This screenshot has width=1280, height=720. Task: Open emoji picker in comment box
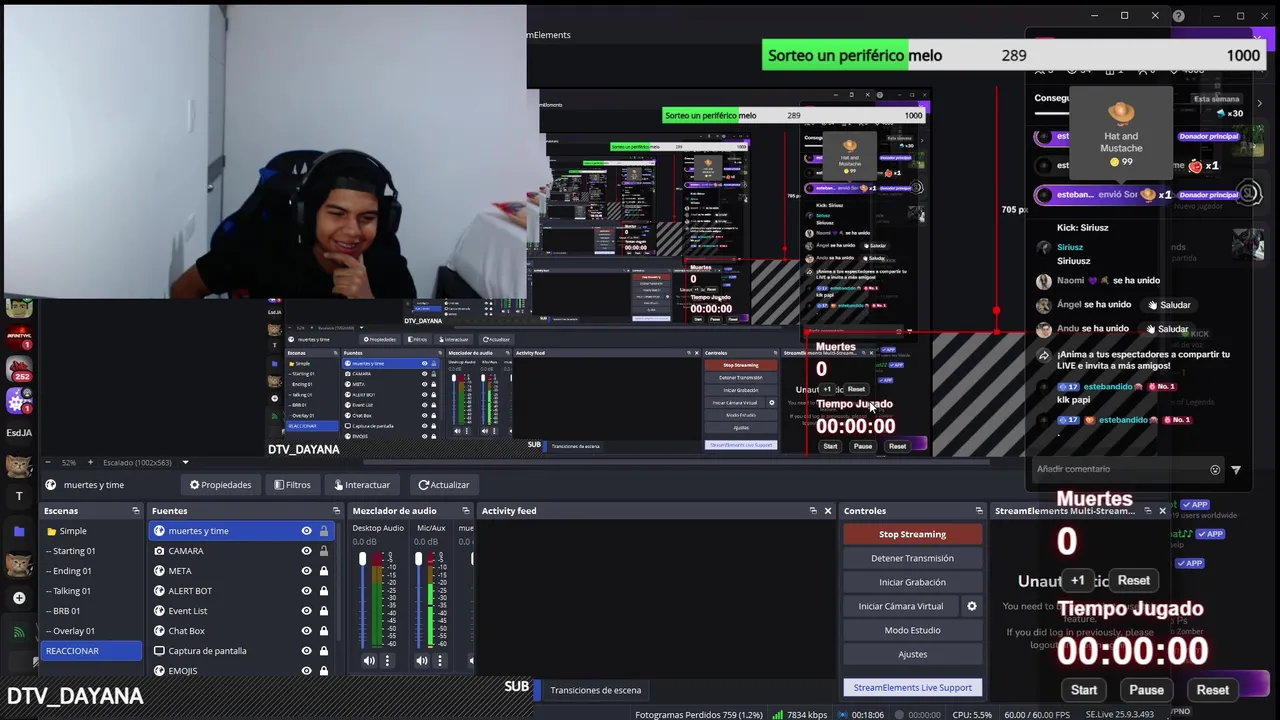(x=1215, y=469)
